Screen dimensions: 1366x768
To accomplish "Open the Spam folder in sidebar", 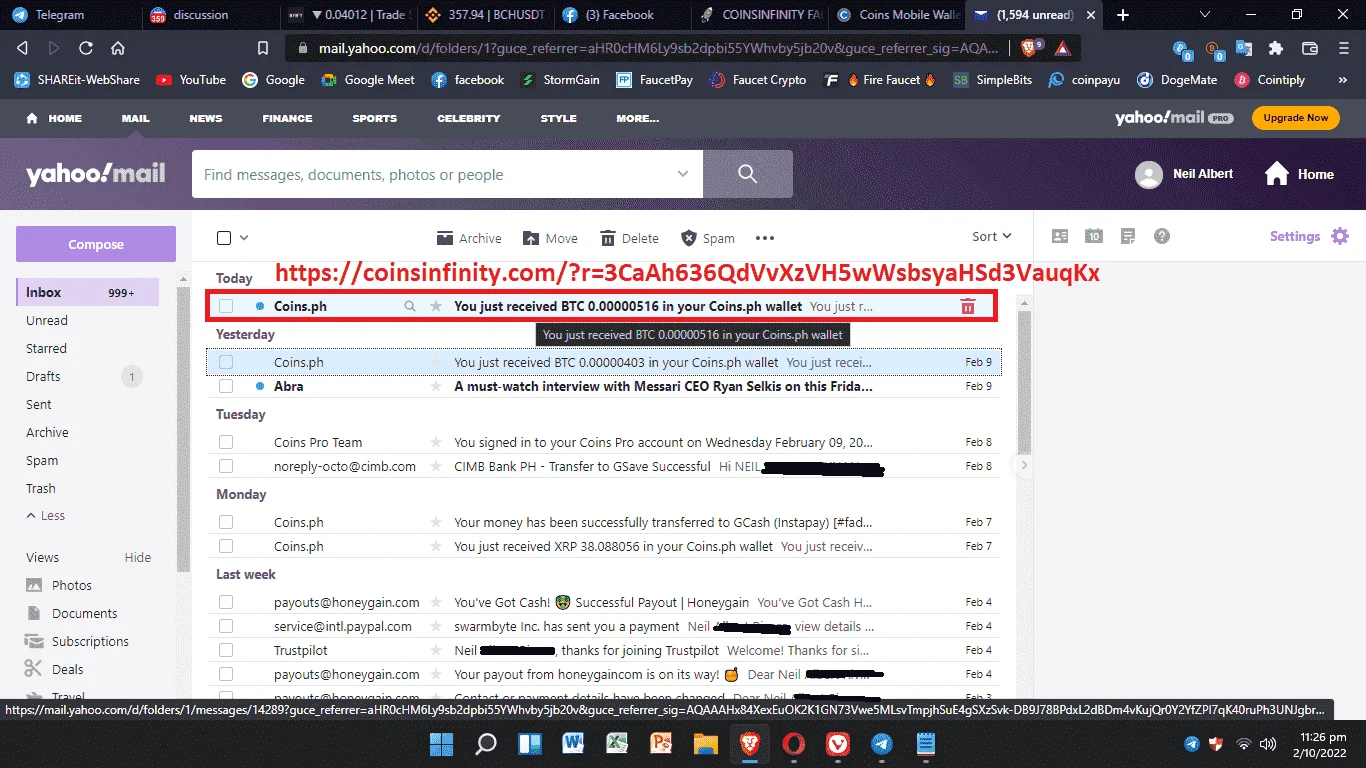I will (x=42, y=461).
